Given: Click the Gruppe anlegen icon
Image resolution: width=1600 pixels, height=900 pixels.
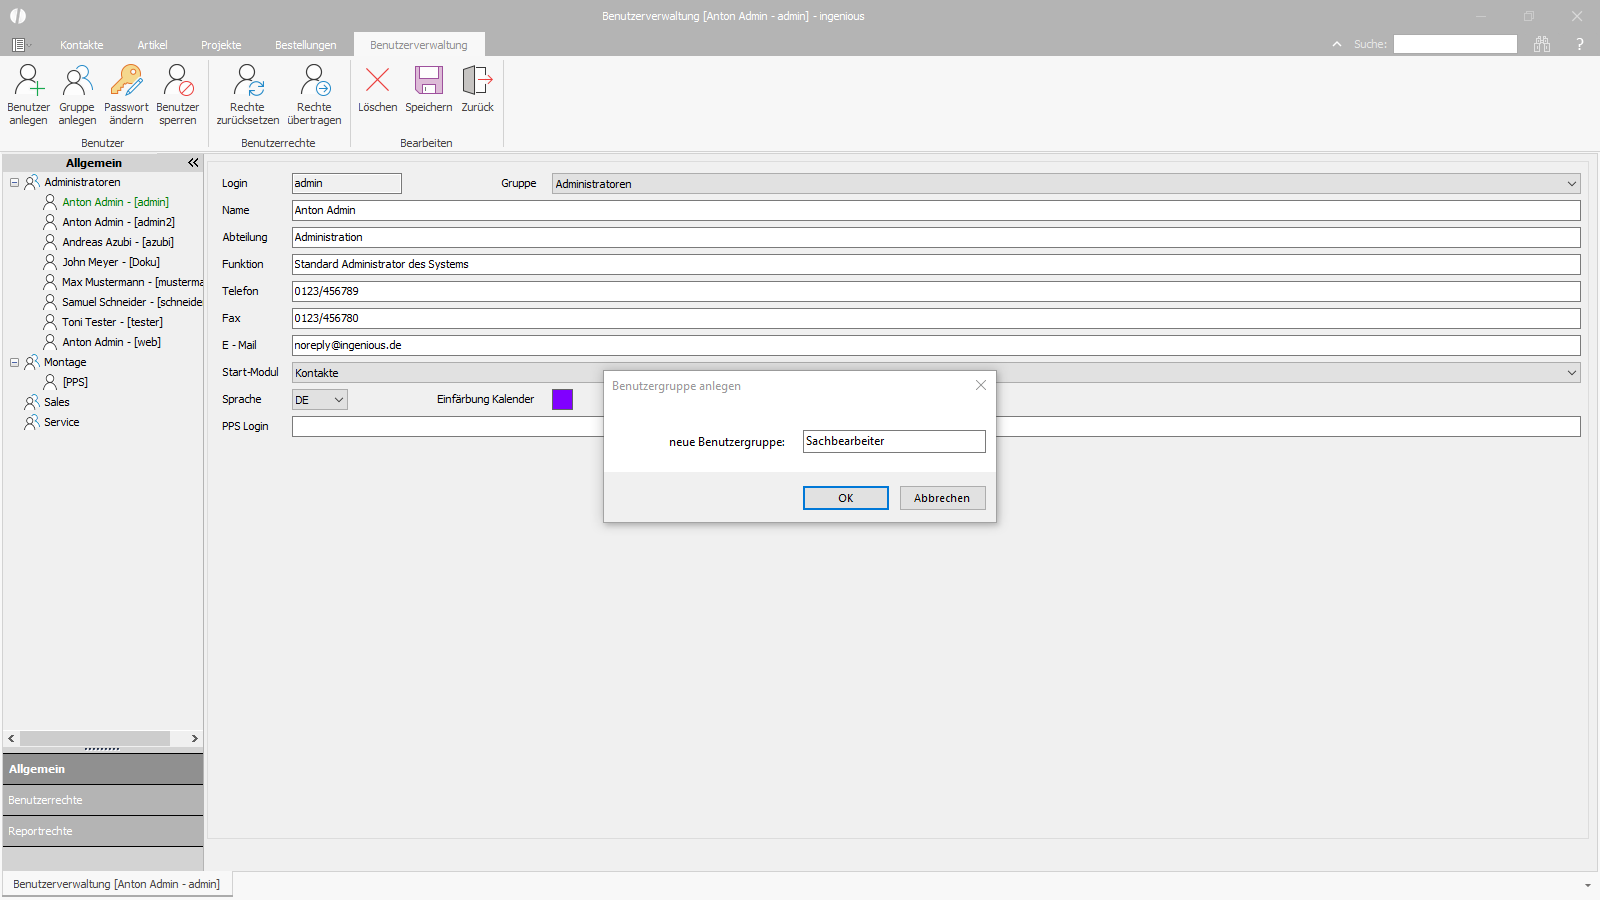Looking at the screenshot, I should tap(77, 80).
